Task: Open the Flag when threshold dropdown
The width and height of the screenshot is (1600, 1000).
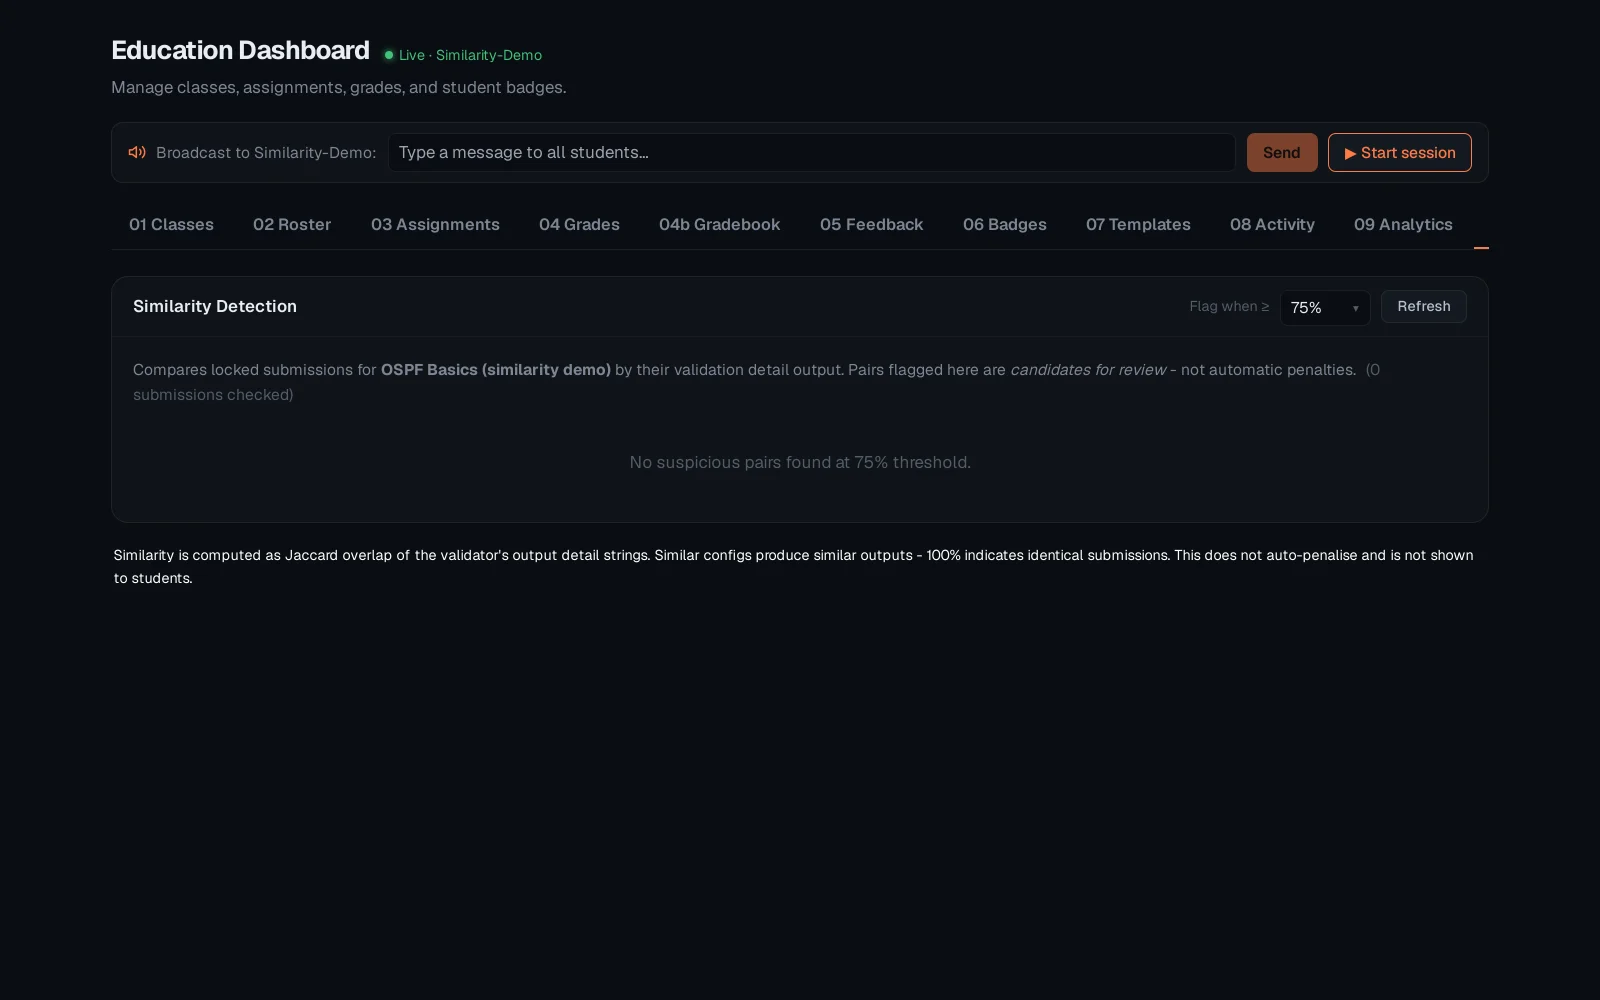Action: pos(1324,308)
